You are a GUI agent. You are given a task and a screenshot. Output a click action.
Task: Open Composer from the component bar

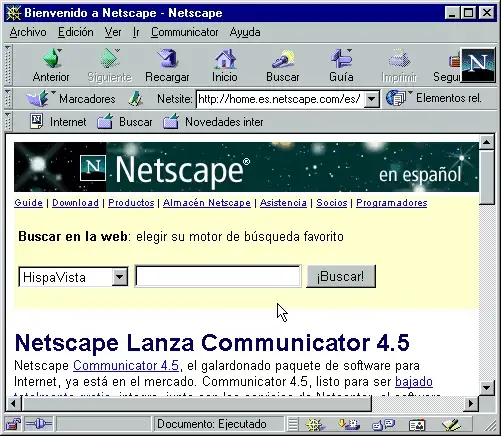pyautogui.click(x=451, y=425)
